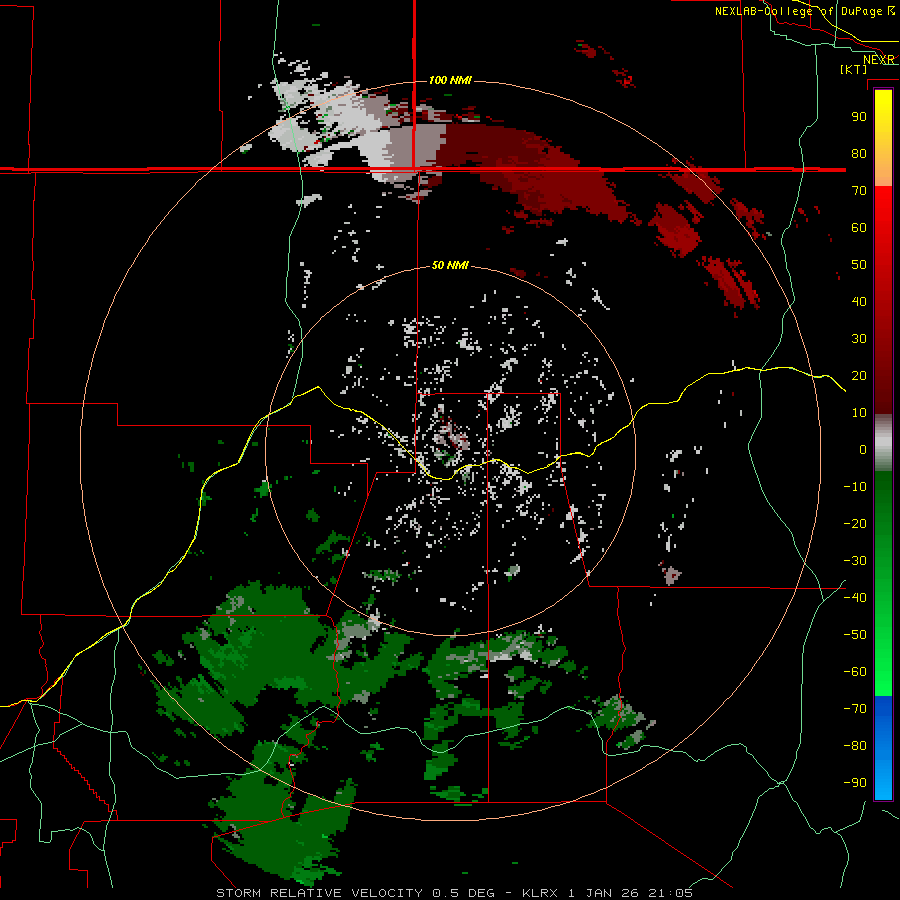Click the '-30' value on velocity scale
The height and width of the screenshot is (900, 900).
[855, 561]
